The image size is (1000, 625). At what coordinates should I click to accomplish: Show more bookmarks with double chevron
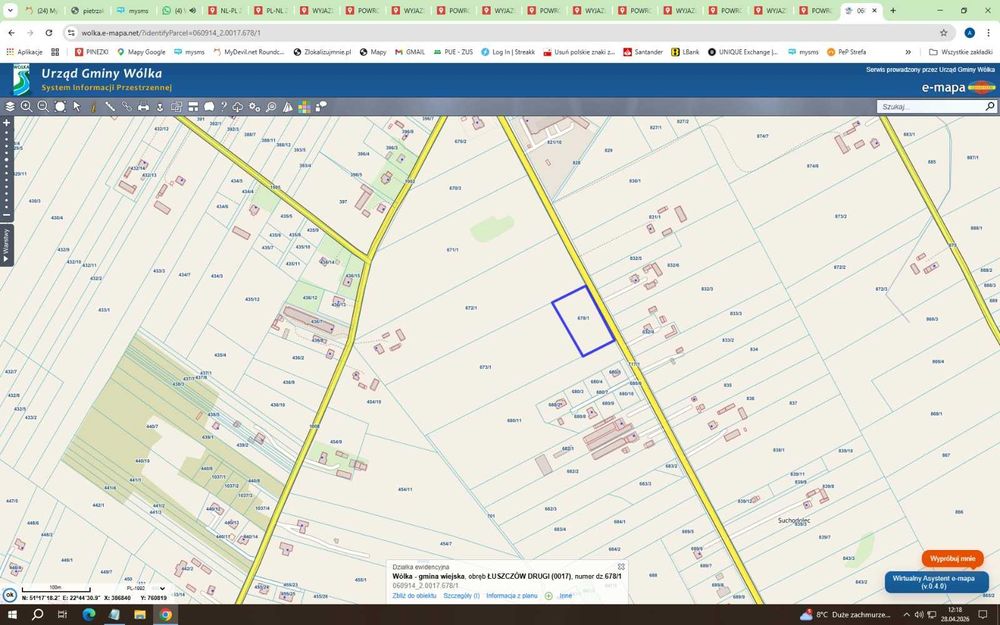(x=908, y=52)
